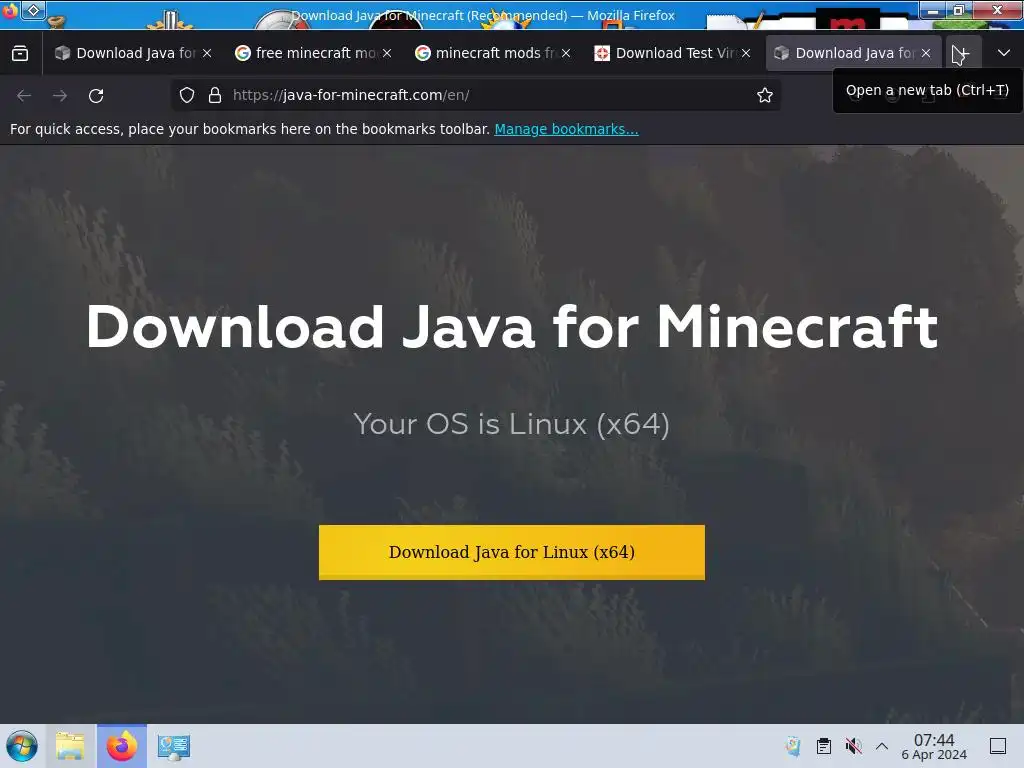1024x768 pixels.
Task: Toggle keep-on-all-desktops titlebar diamond icon
Action: (33, 10)
